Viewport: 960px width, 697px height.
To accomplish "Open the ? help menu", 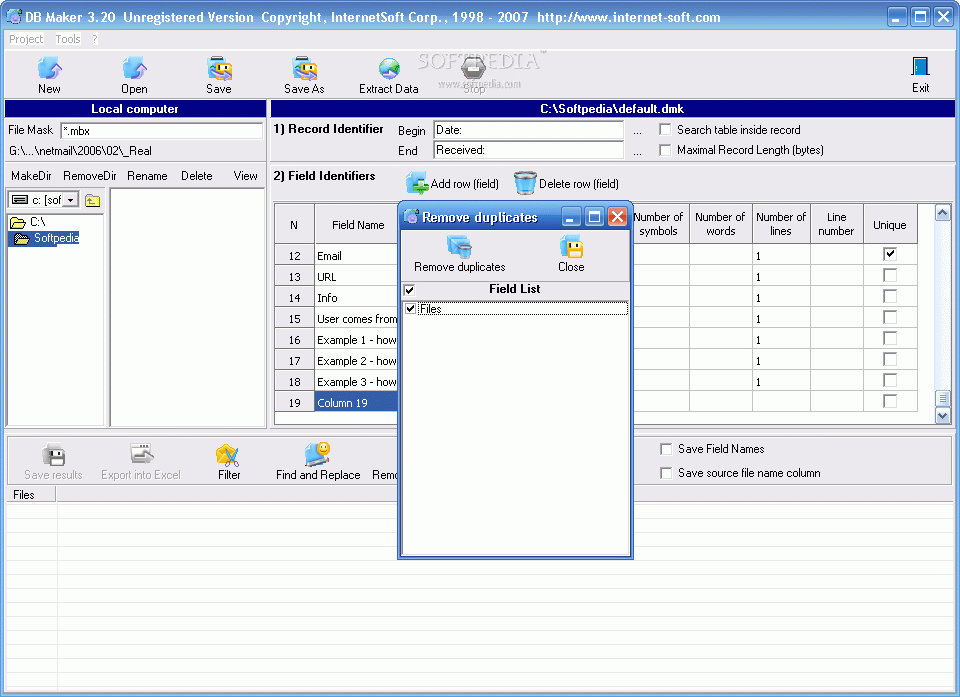I will (x=95, y=39).
